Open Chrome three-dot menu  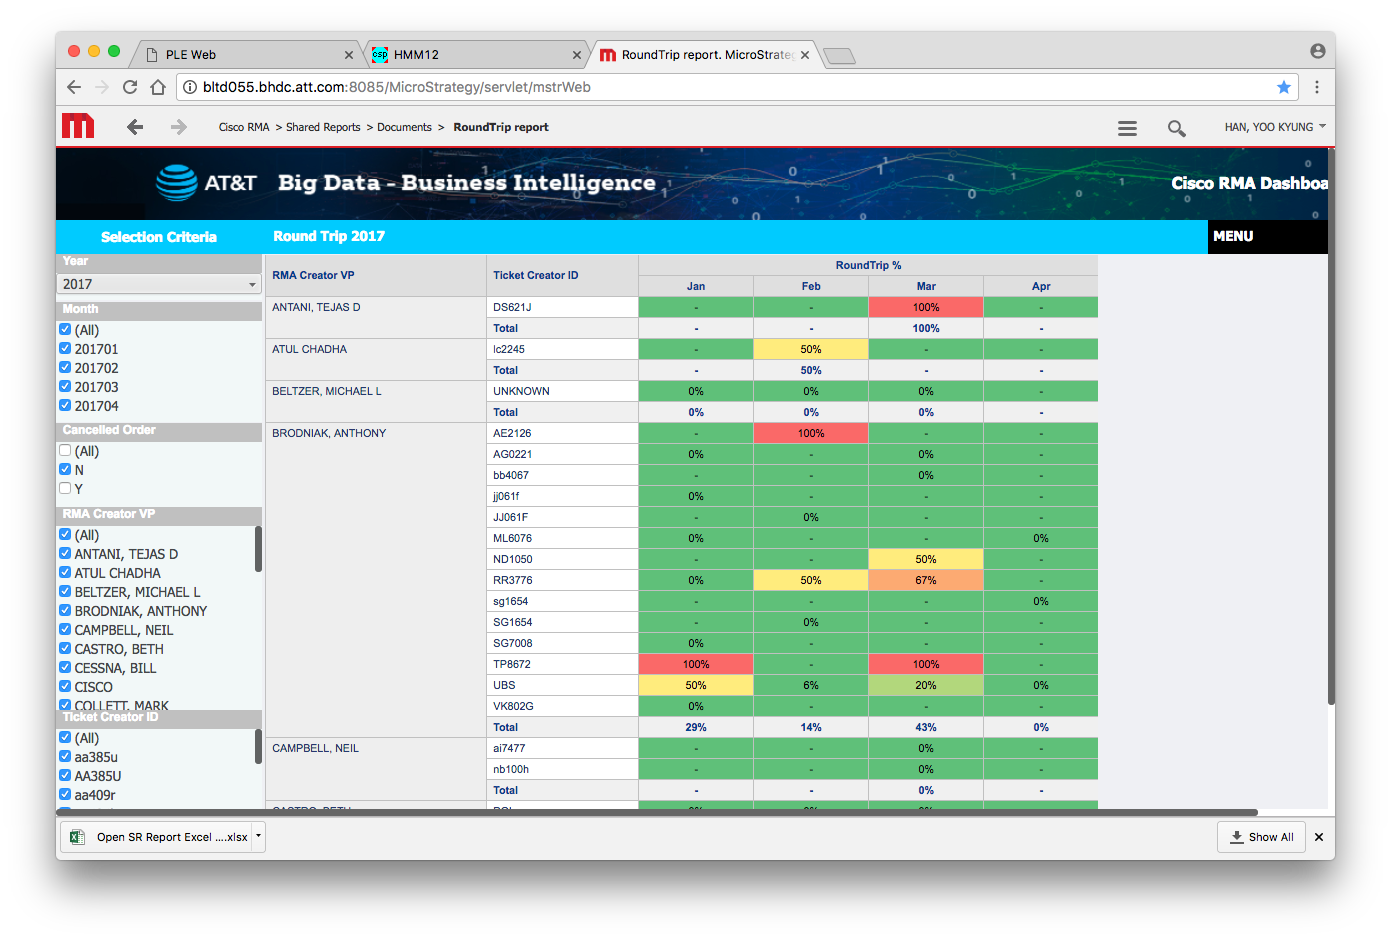click(x=1317, y=87)
